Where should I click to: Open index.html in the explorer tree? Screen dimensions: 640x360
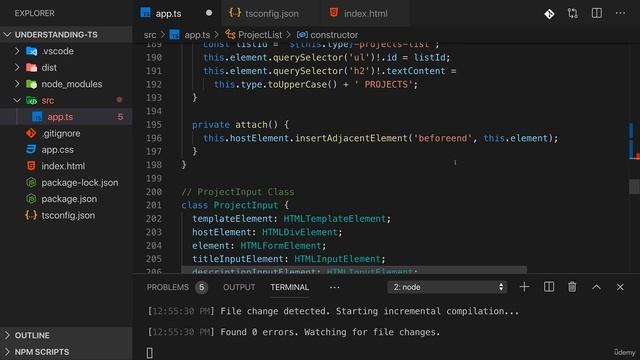(x=63, y=166)
